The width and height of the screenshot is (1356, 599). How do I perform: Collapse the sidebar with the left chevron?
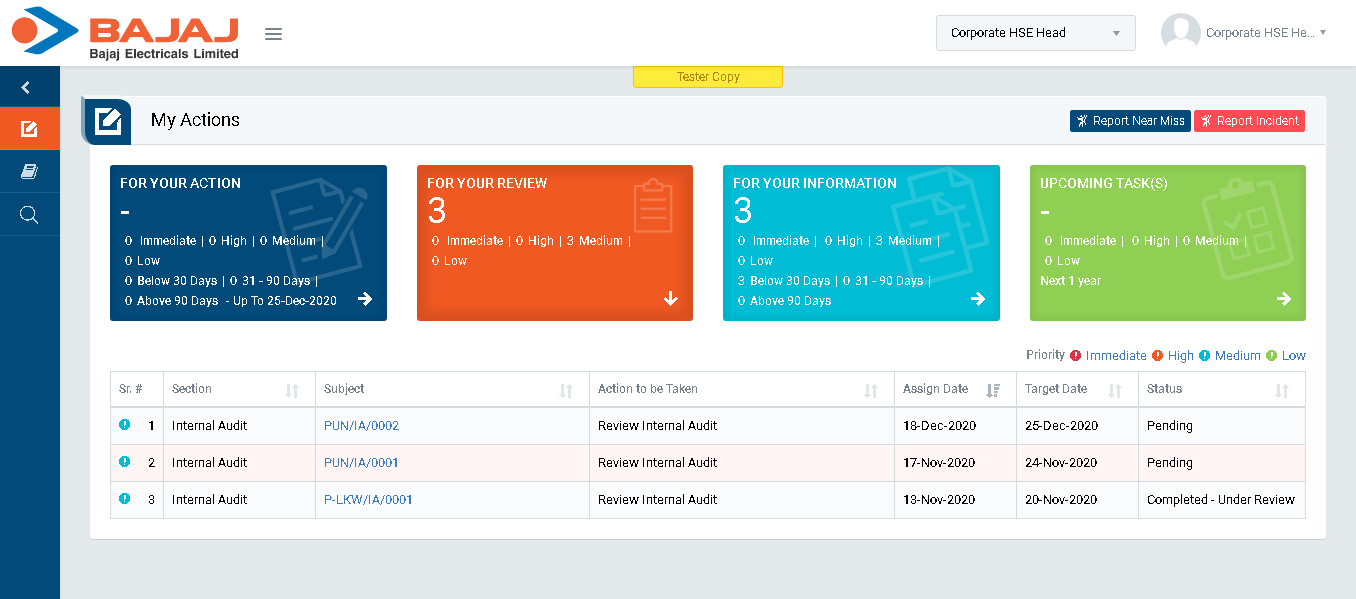pos(26,88)
